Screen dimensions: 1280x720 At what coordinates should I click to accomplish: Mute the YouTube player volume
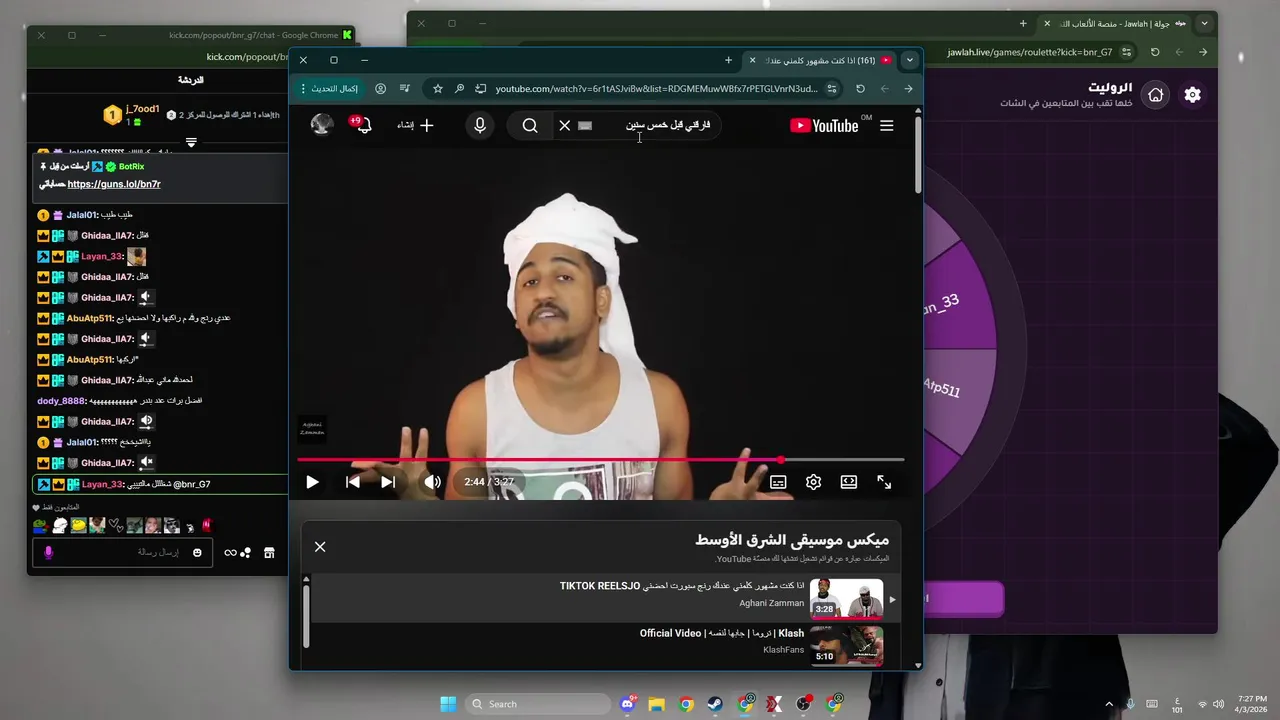432,482
